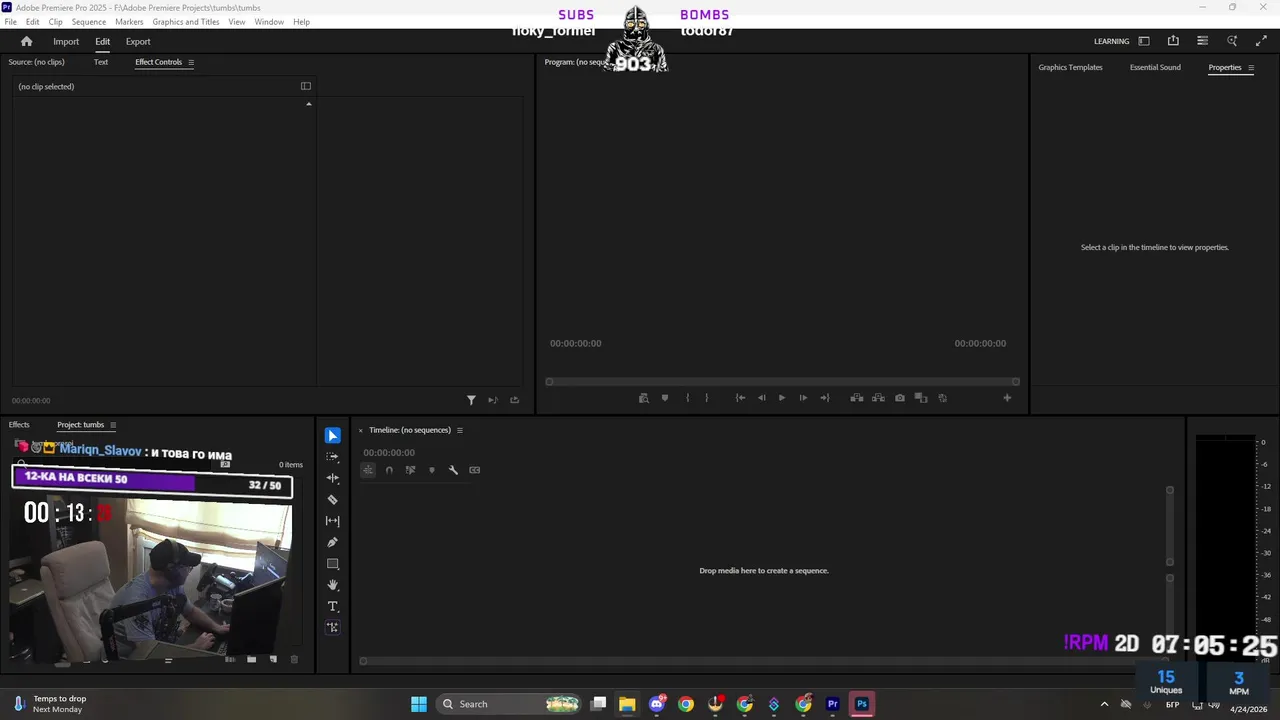Select the Track Select Forward tool
Screen dimensions: 1280x720
[333, 457]
